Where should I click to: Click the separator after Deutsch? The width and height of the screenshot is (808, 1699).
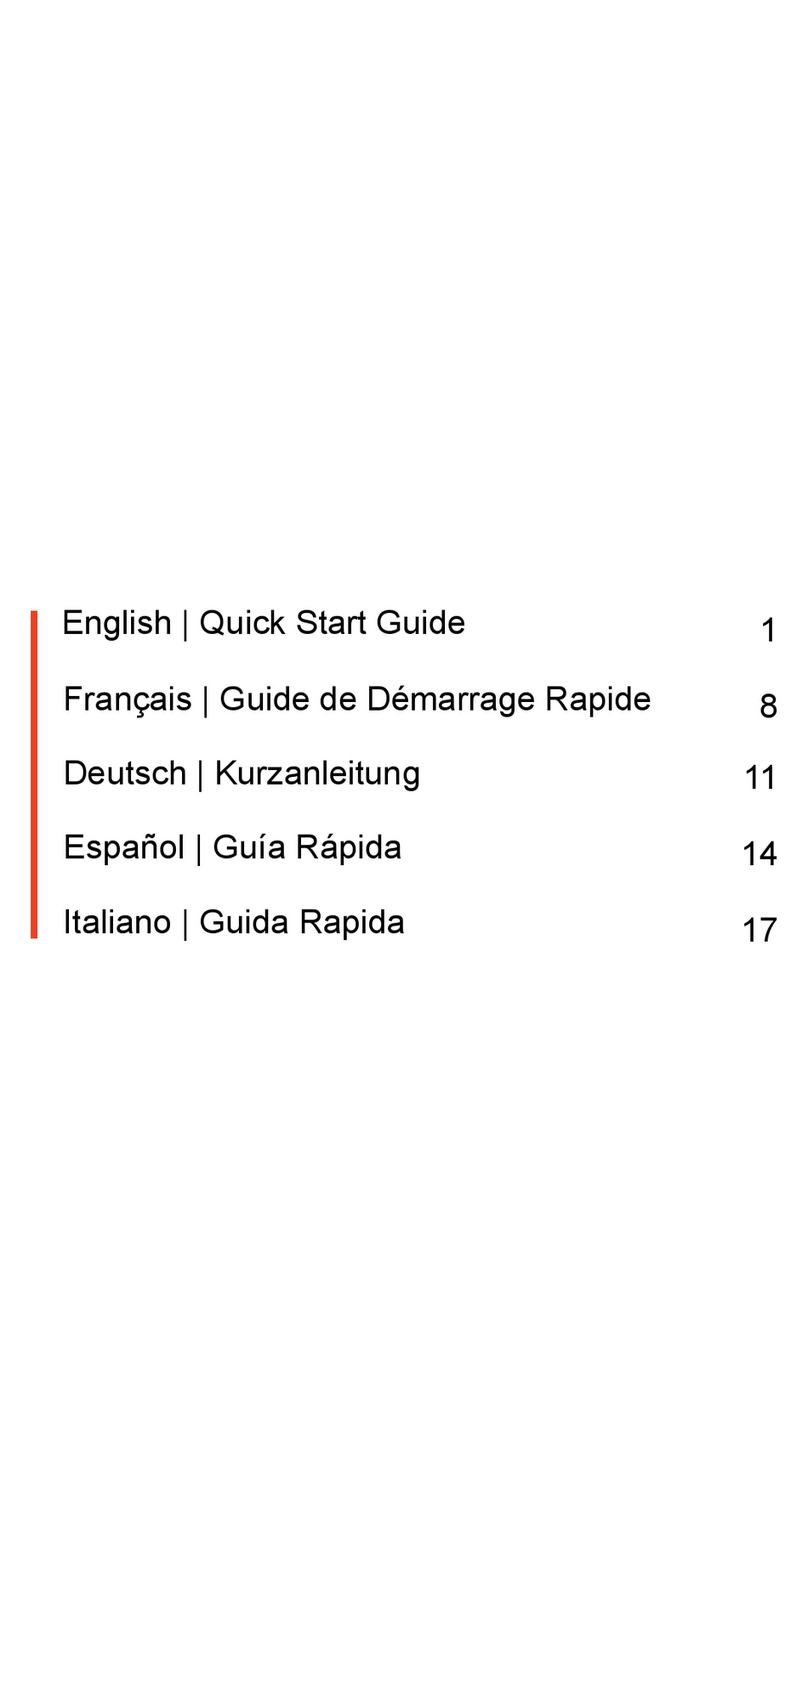click(201, 774)
